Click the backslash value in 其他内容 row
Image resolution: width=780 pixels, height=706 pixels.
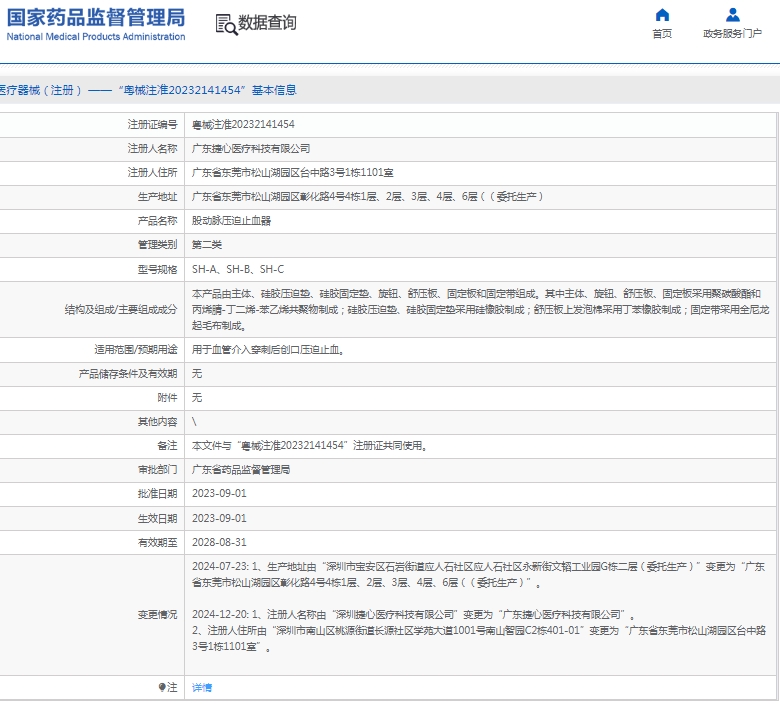click(x=194, y=422)
